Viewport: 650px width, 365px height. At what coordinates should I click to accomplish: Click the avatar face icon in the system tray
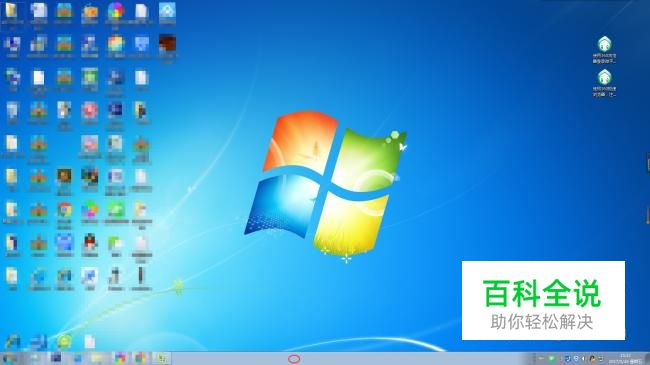pos(593,358)
